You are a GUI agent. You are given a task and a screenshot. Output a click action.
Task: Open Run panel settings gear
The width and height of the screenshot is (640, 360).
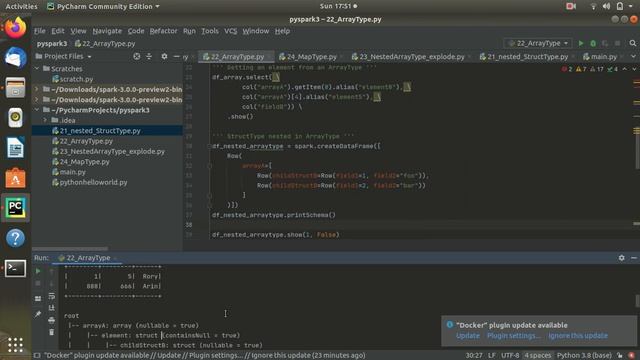pyautogui.click(x=621, y=258)
